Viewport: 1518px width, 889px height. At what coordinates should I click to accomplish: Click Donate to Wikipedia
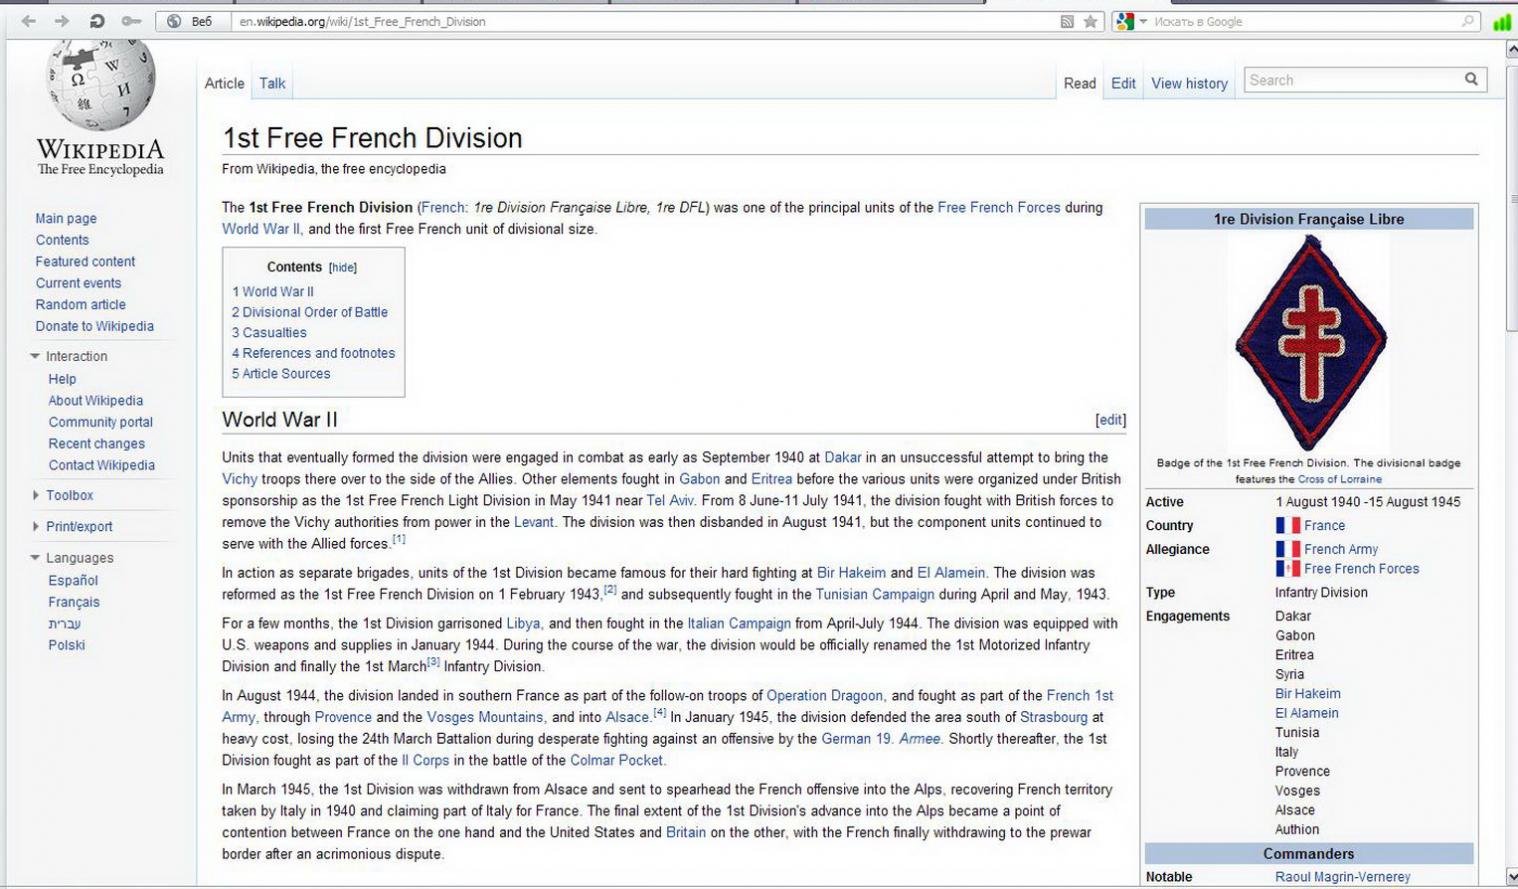click(94, 326)
